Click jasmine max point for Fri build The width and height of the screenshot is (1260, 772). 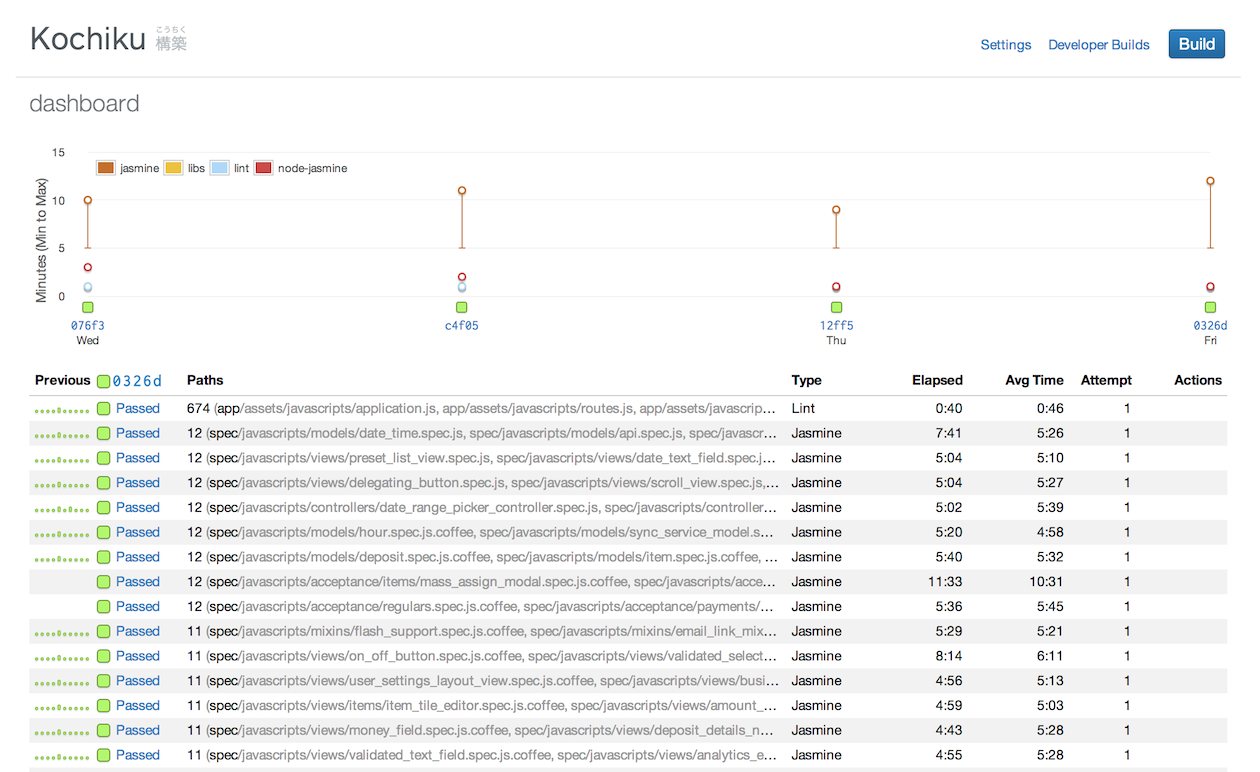click(x=1210, y=181)
